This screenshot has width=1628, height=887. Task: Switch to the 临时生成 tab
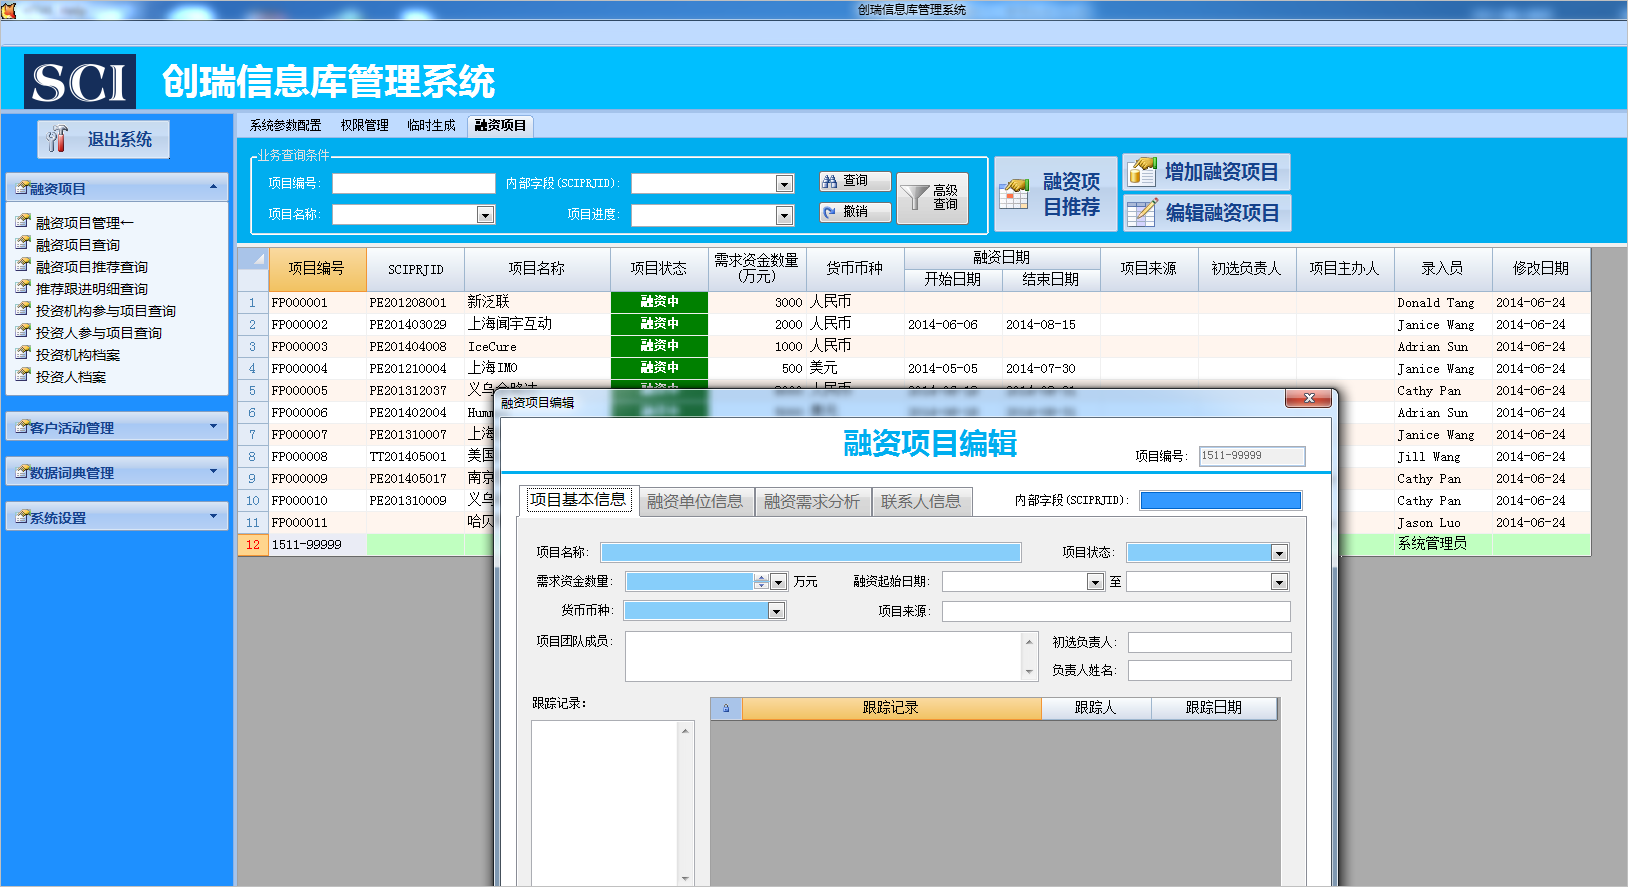[x=431, y=125]
